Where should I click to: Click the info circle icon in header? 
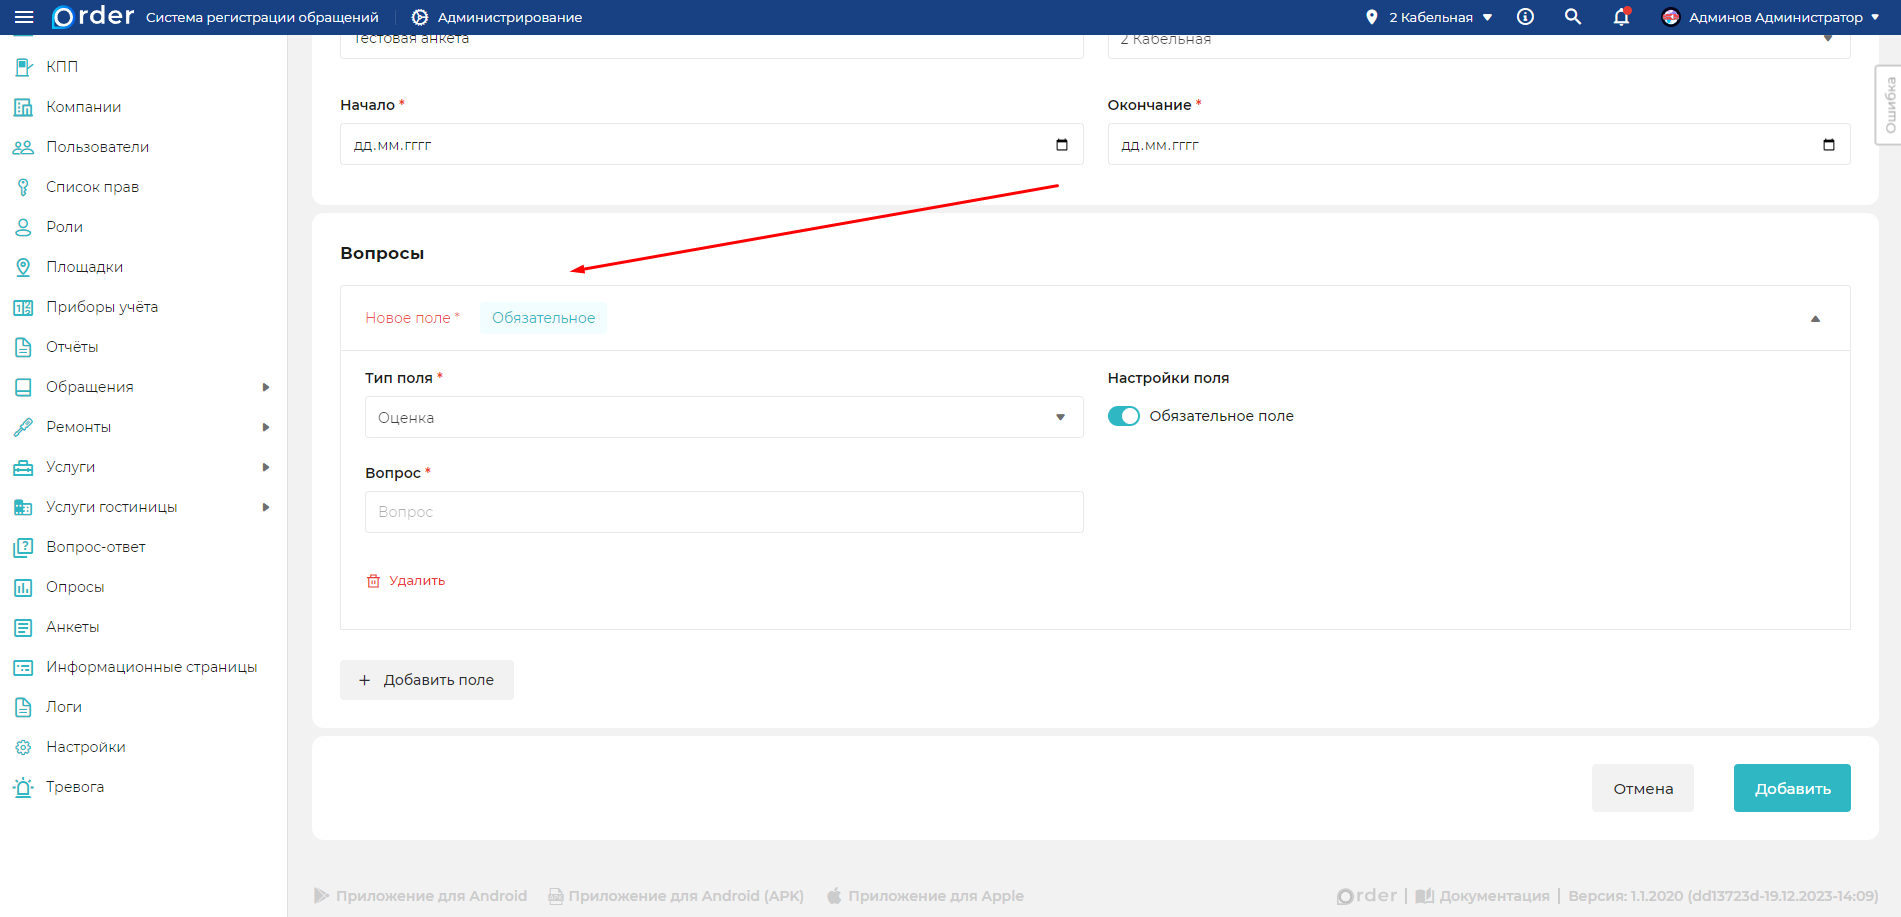[x=1525, y=17]
